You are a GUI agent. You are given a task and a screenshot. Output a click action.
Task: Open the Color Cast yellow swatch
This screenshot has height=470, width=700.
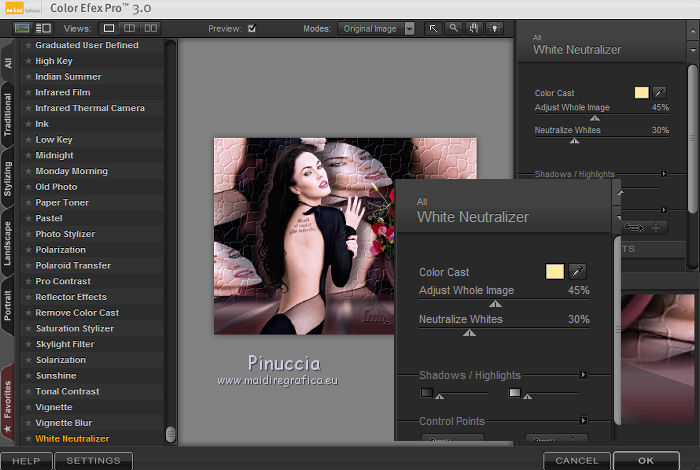click(554, 271)
